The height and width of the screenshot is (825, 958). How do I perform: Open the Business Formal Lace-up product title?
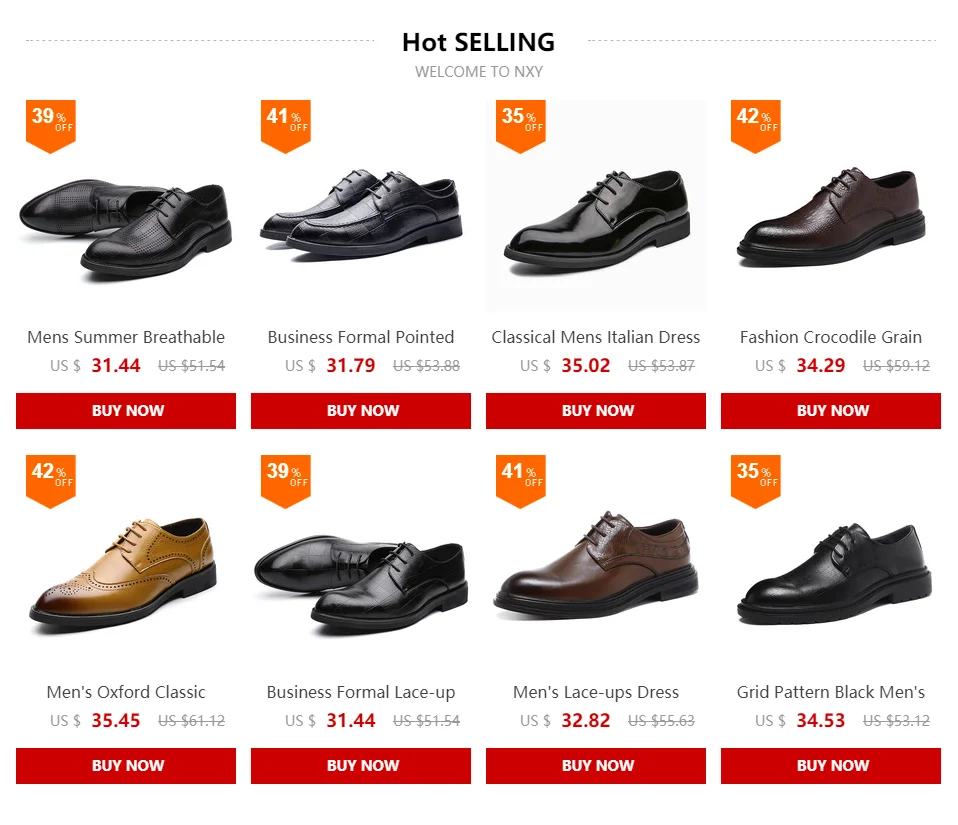(361, 692)
